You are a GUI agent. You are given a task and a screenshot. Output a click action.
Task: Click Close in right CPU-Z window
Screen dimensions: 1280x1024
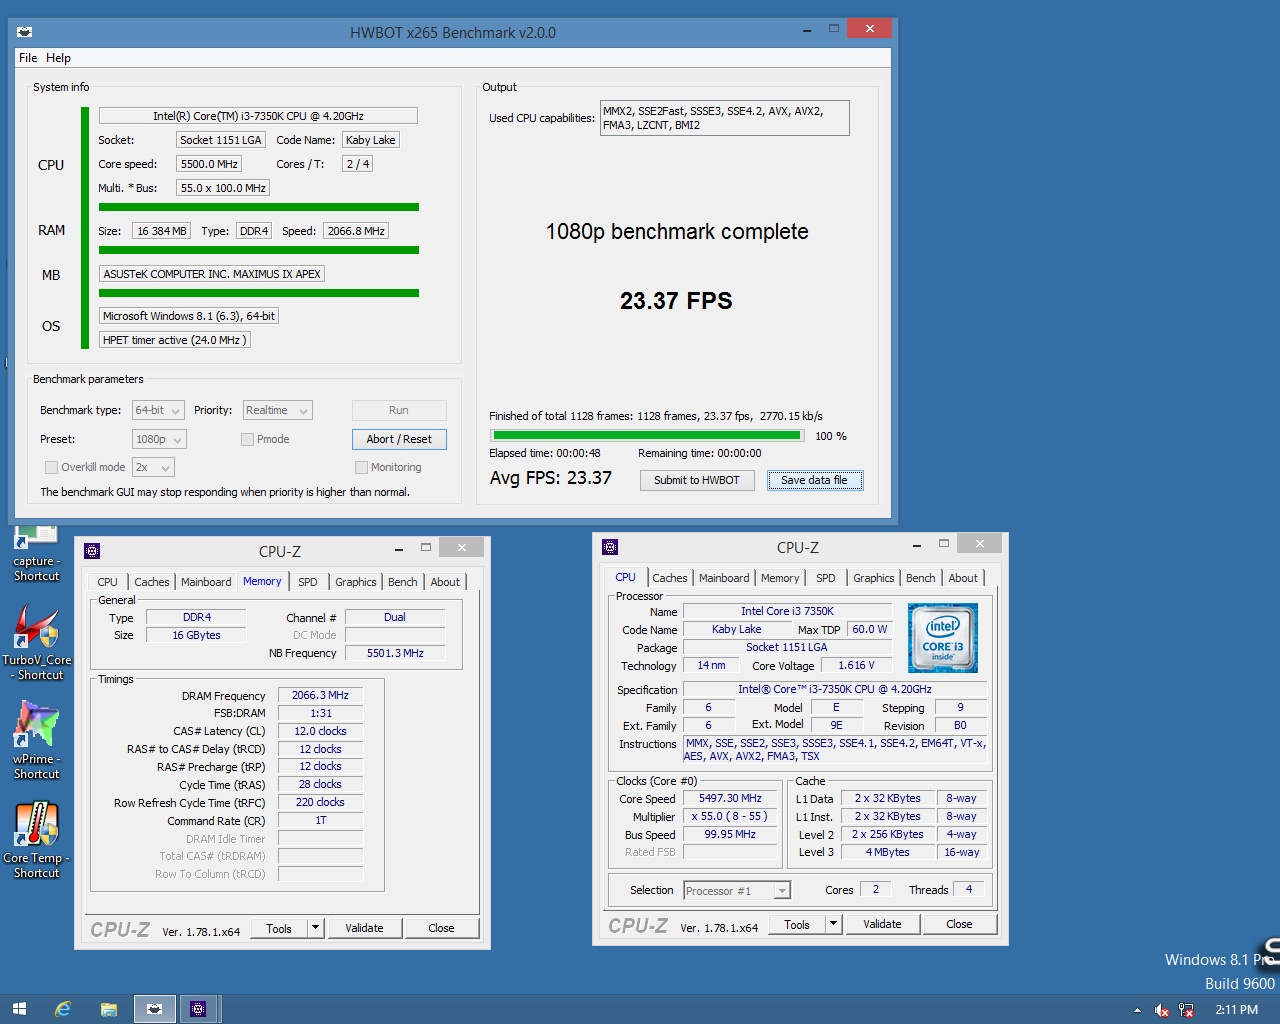pos(959,924)
